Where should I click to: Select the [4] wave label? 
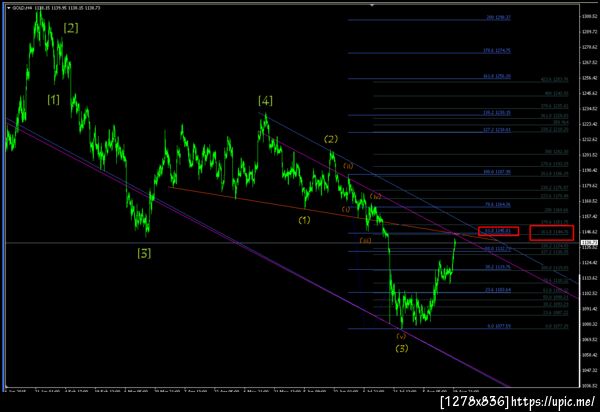coord(265,101)
